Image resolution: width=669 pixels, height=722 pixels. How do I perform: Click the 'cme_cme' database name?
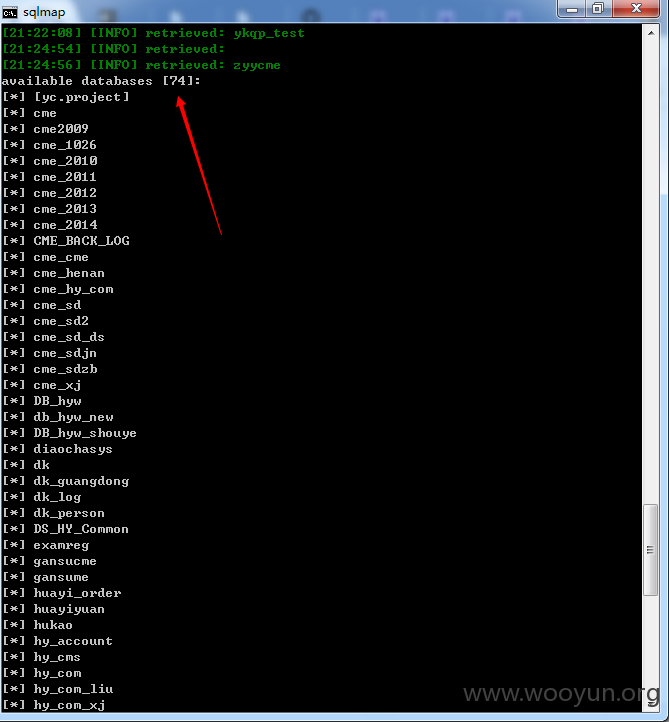(x=61, y=257)
